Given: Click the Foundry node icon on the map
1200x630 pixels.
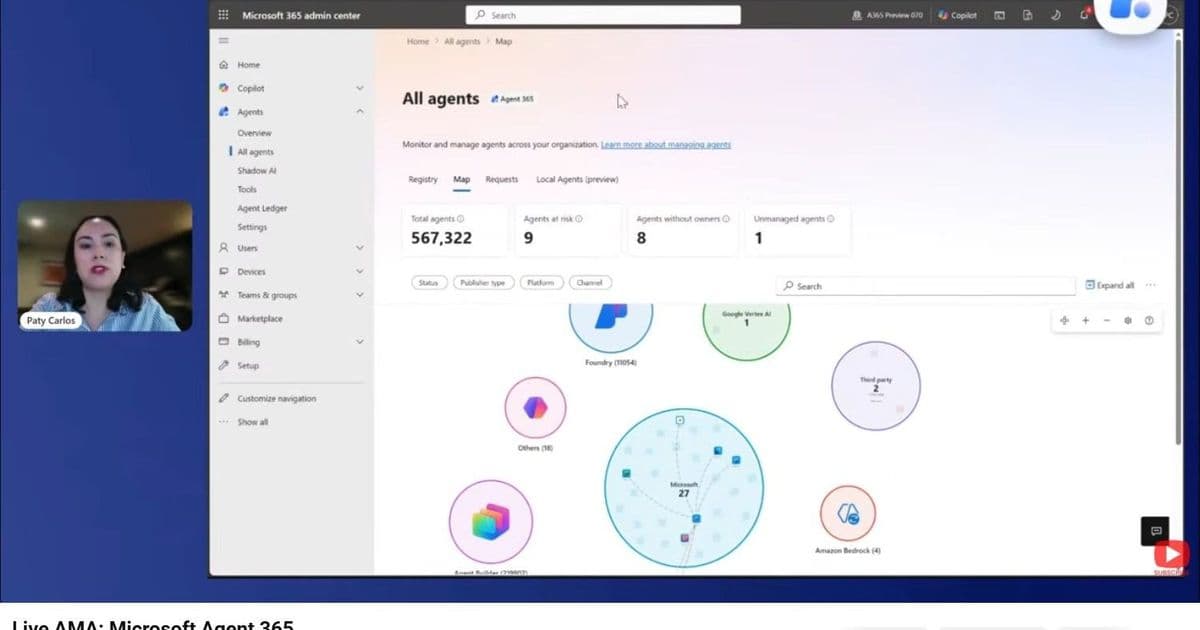Looking at the screenshot, I should [610, 318].
